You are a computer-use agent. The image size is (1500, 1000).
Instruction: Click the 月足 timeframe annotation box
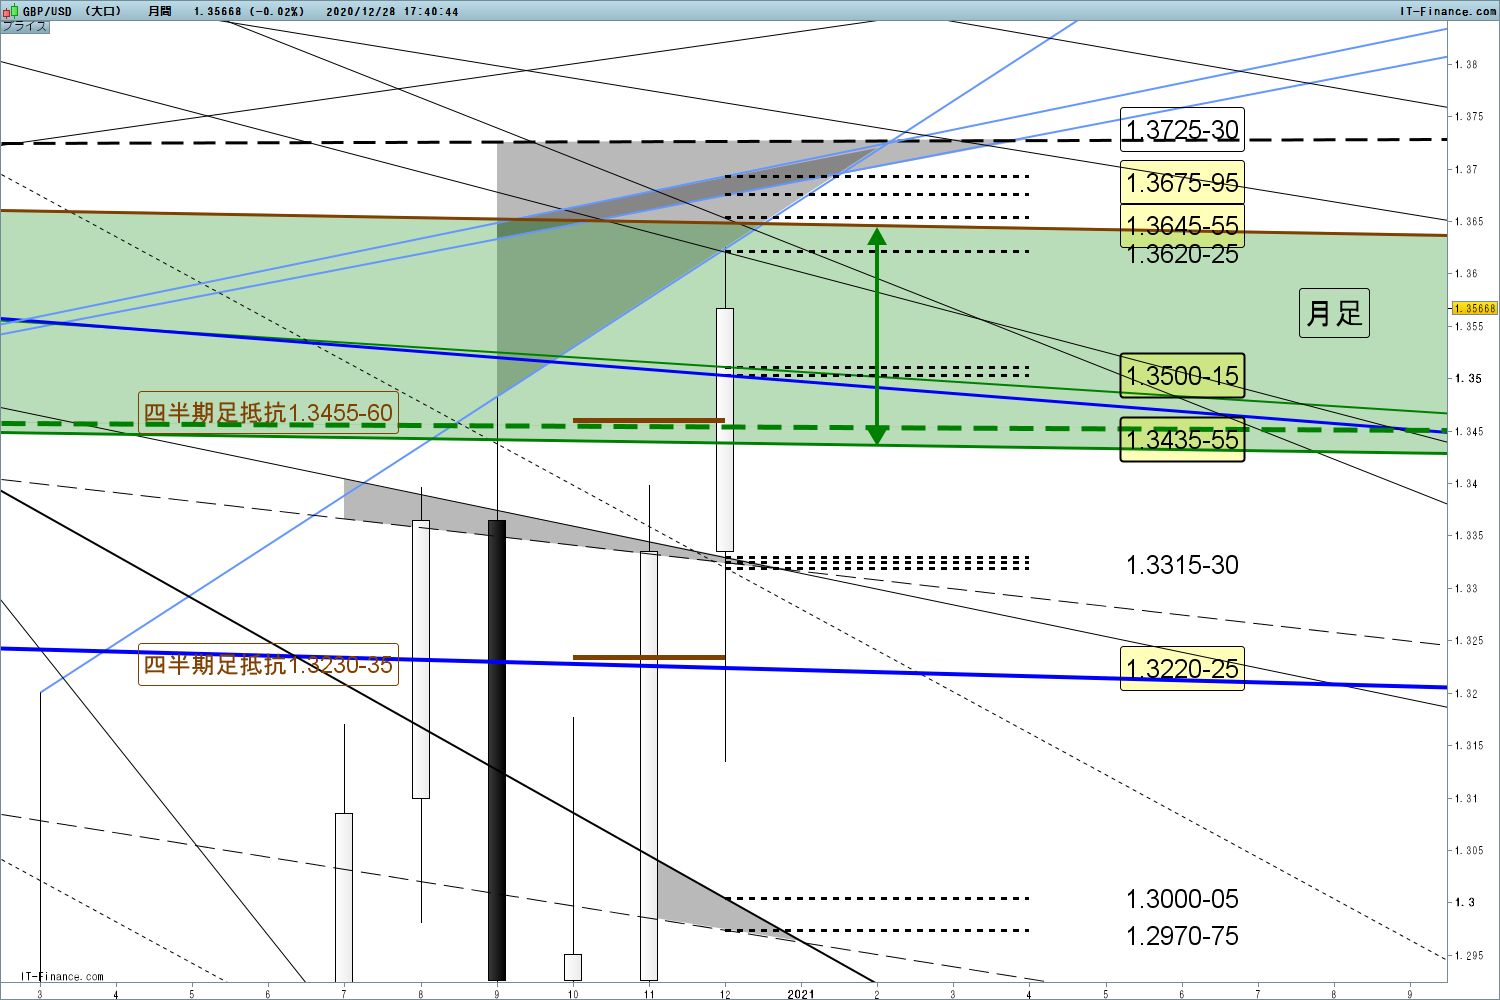point(1334,313)
